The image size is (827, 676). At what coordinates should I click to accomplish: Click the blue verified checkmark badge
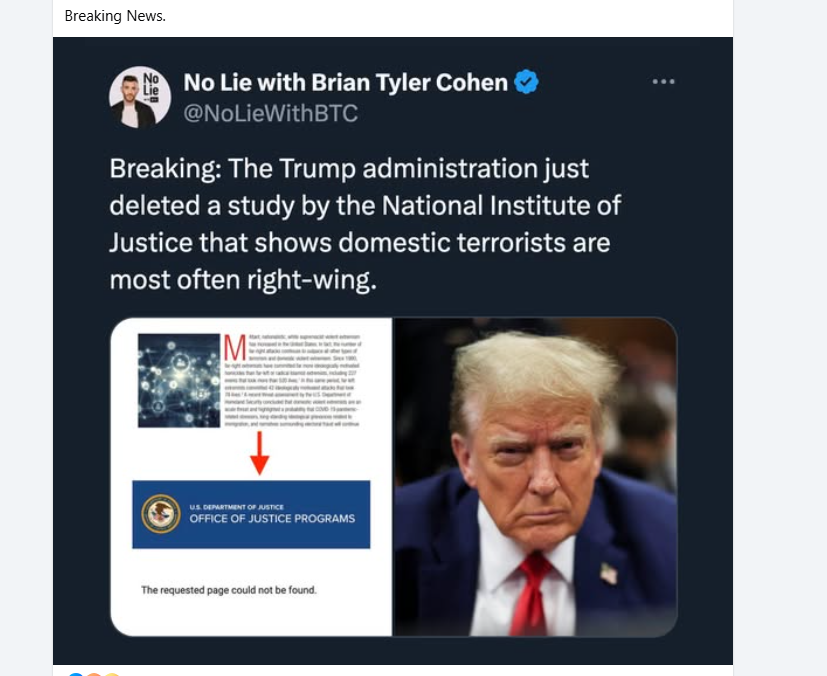526,82
